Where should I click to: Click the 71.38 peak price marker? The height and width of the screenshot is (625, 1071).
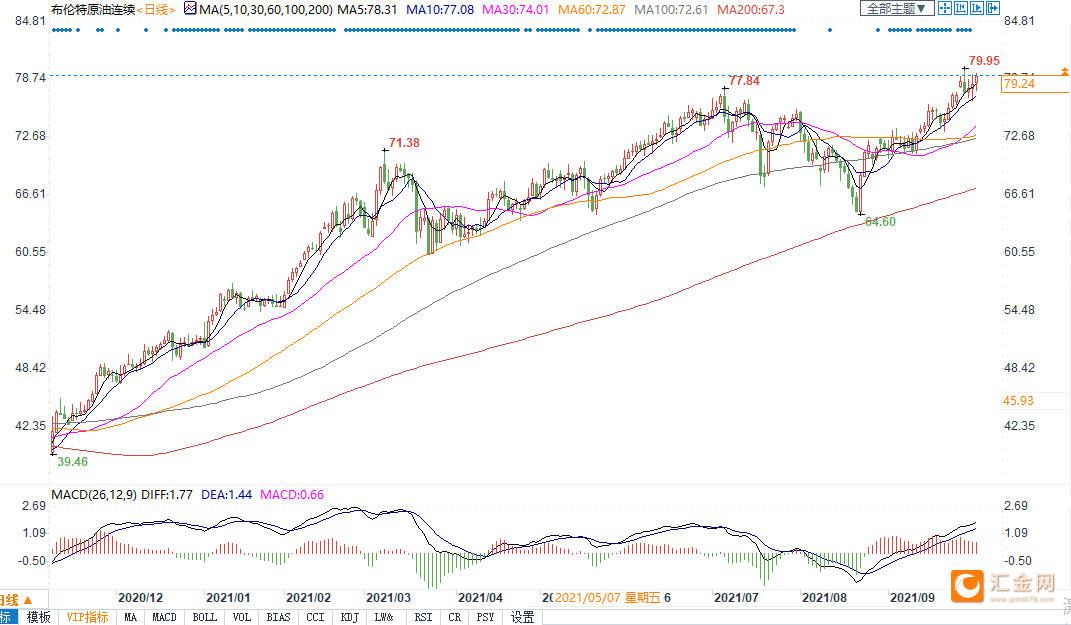(x=404, y=143)
